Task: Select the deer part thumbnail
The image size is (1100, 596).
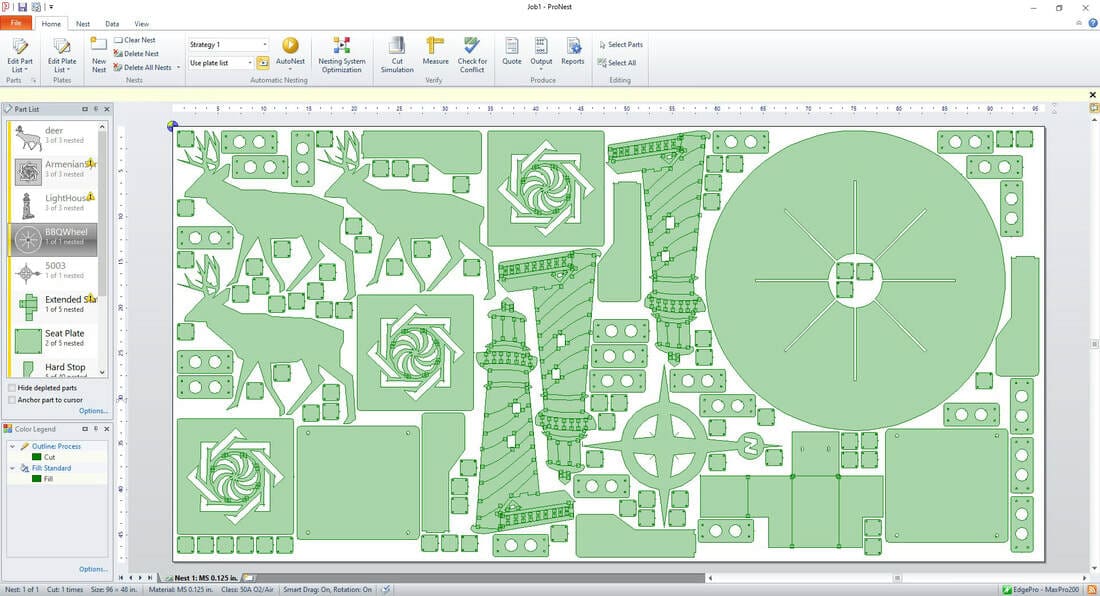Action: tap(28, 137)
